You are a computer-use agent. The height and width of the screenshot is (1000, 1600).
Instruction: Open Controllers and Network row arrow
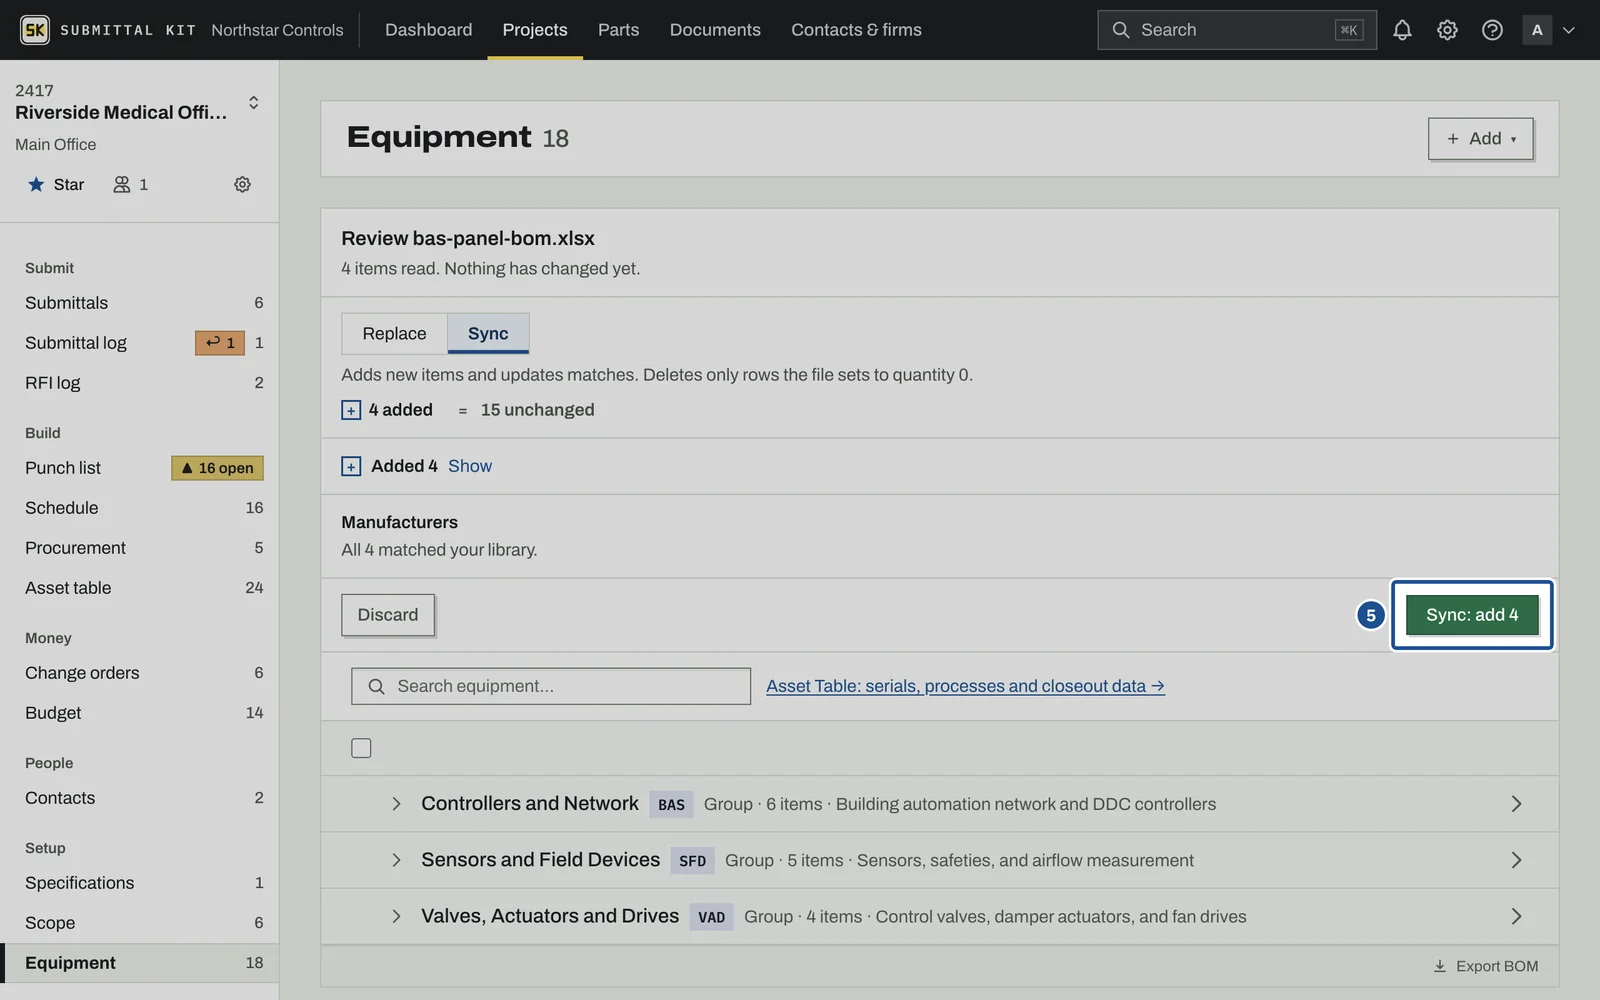point(1516,804)
